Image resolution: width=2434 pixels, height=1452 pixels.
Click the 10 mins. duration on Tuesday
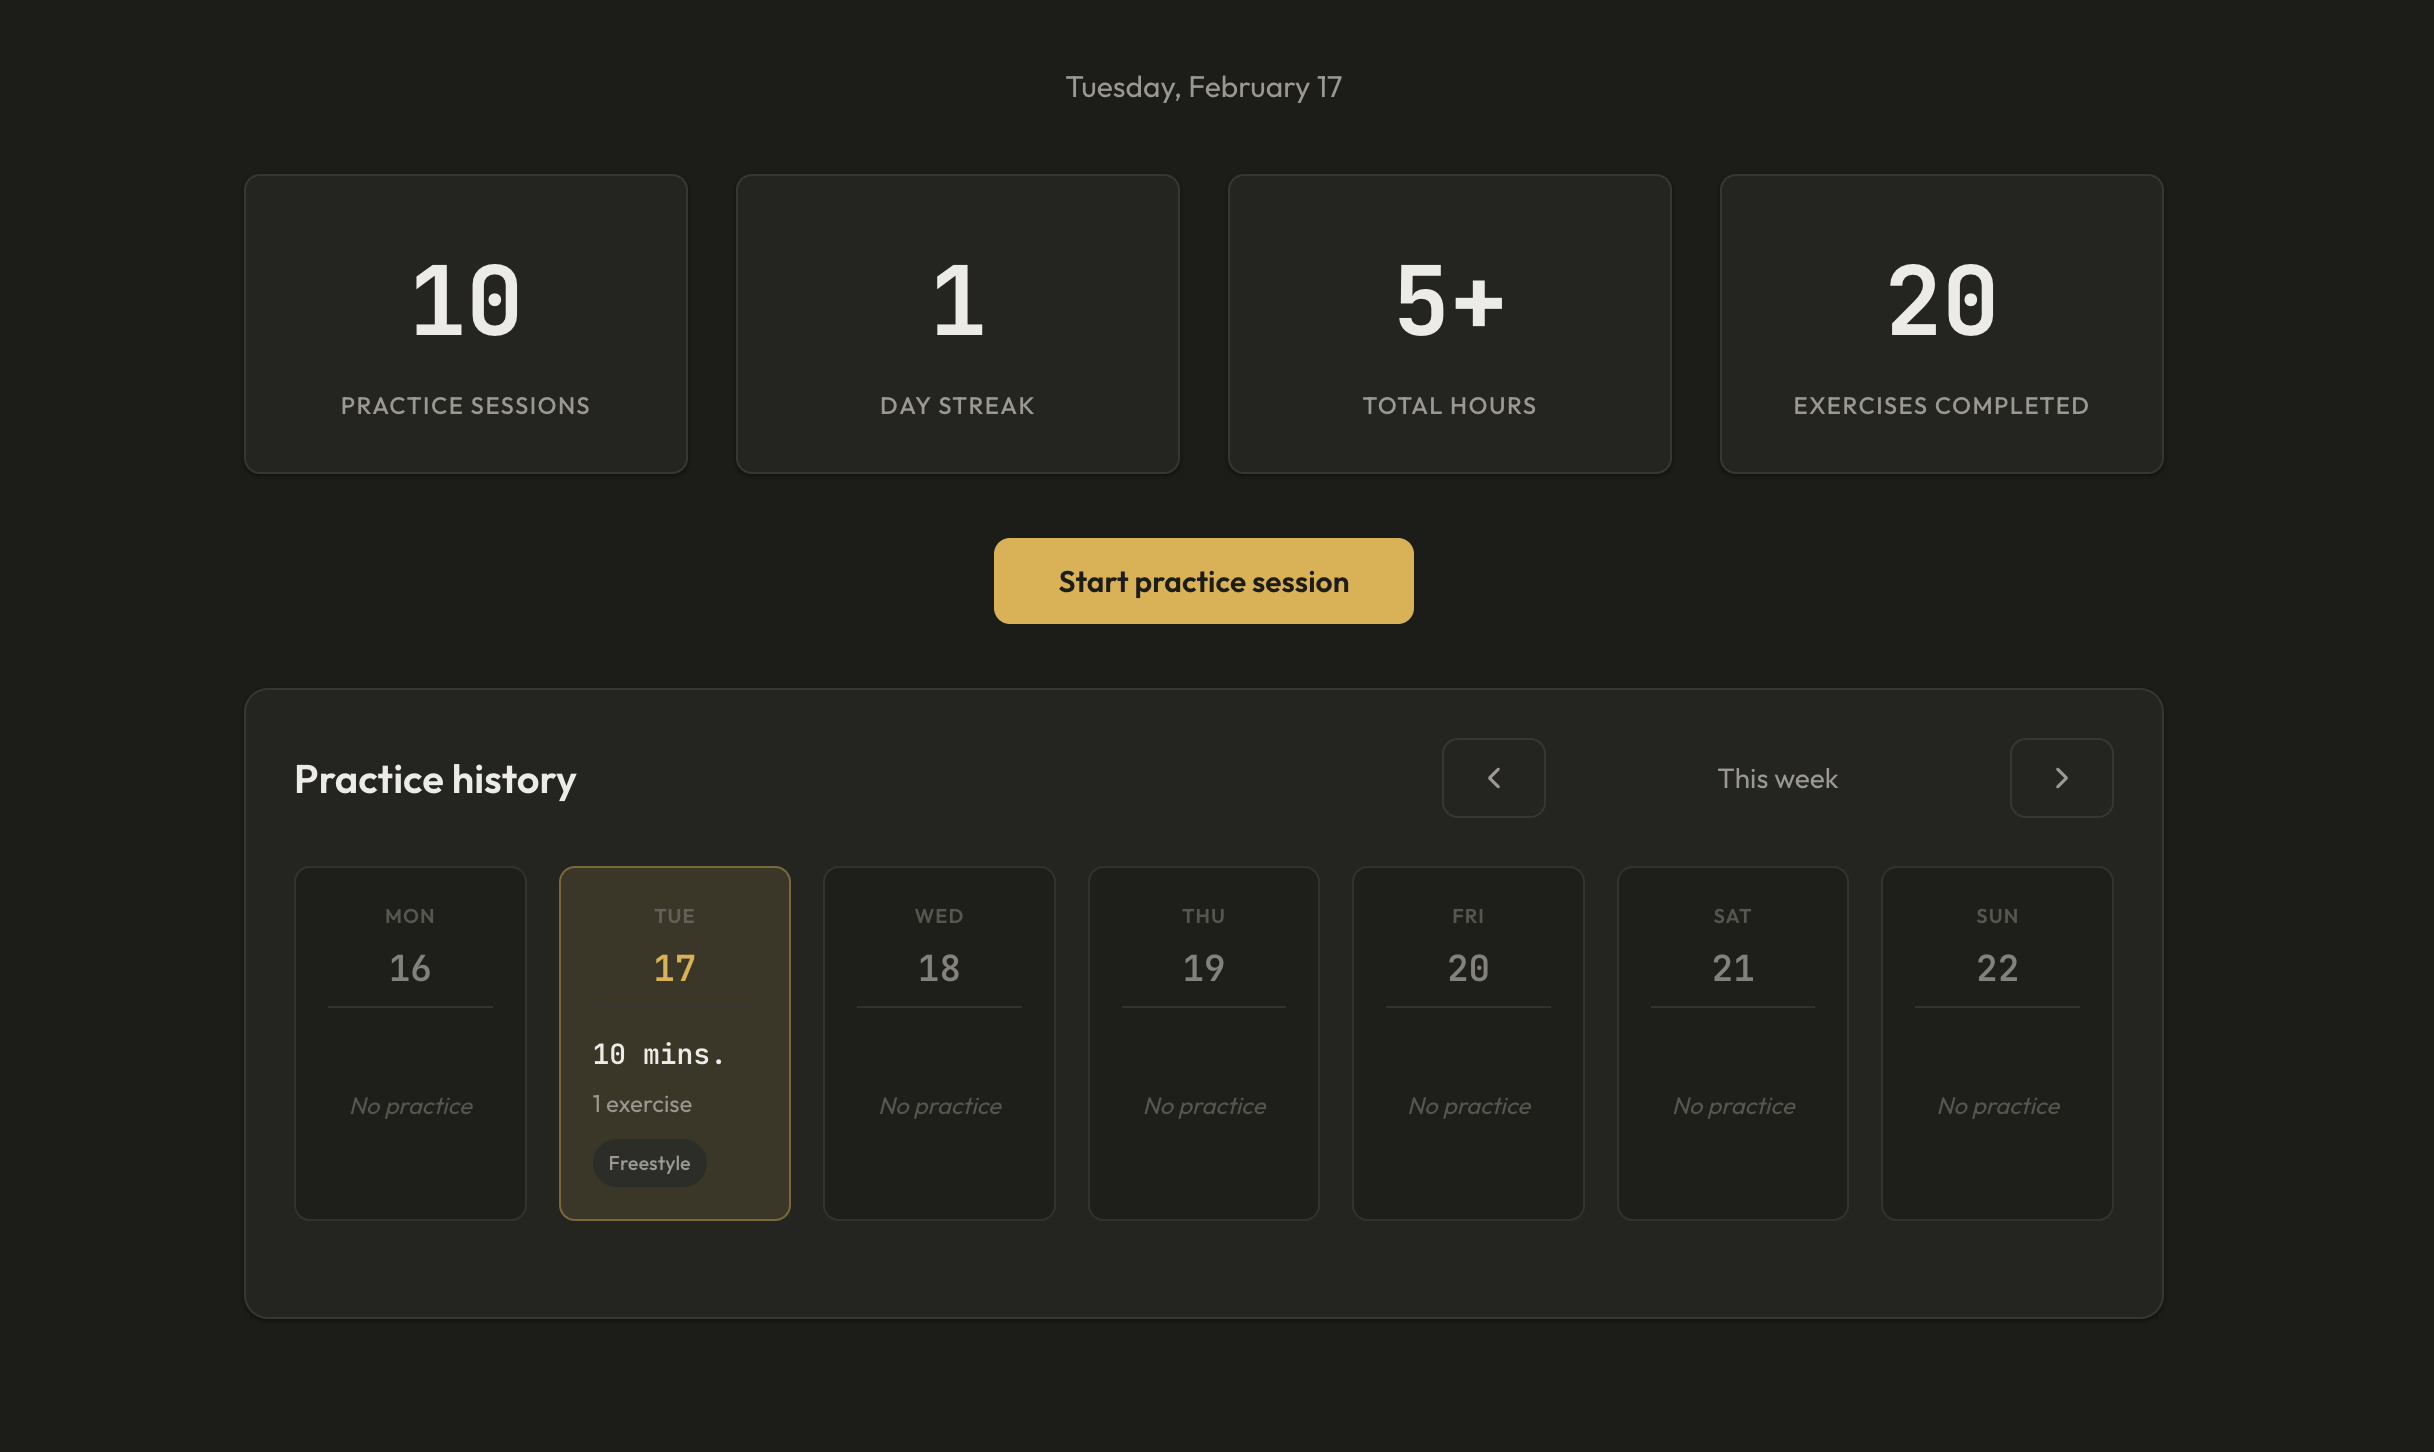coord(659,1053)
